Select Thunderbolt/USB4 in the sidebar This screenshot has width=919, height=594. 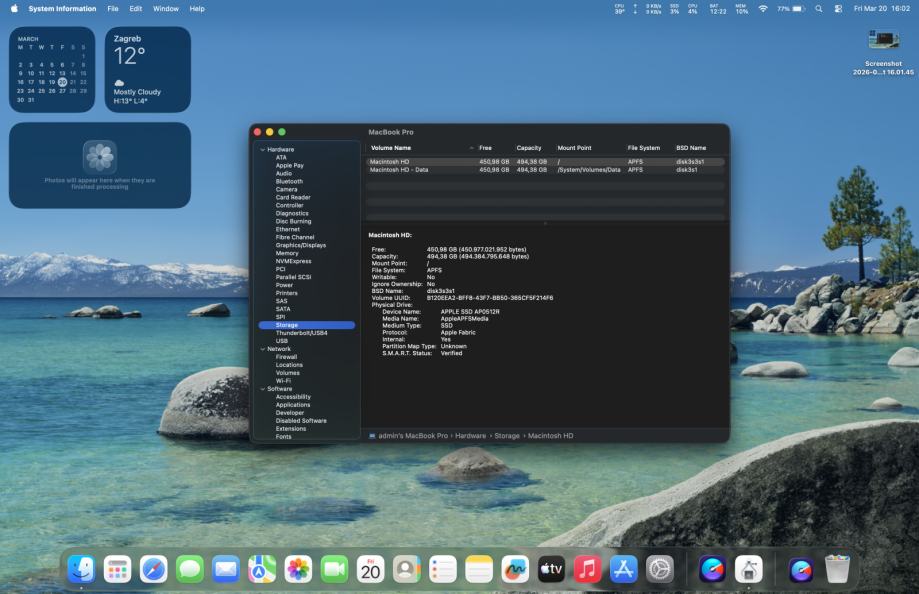coord(301,333)
